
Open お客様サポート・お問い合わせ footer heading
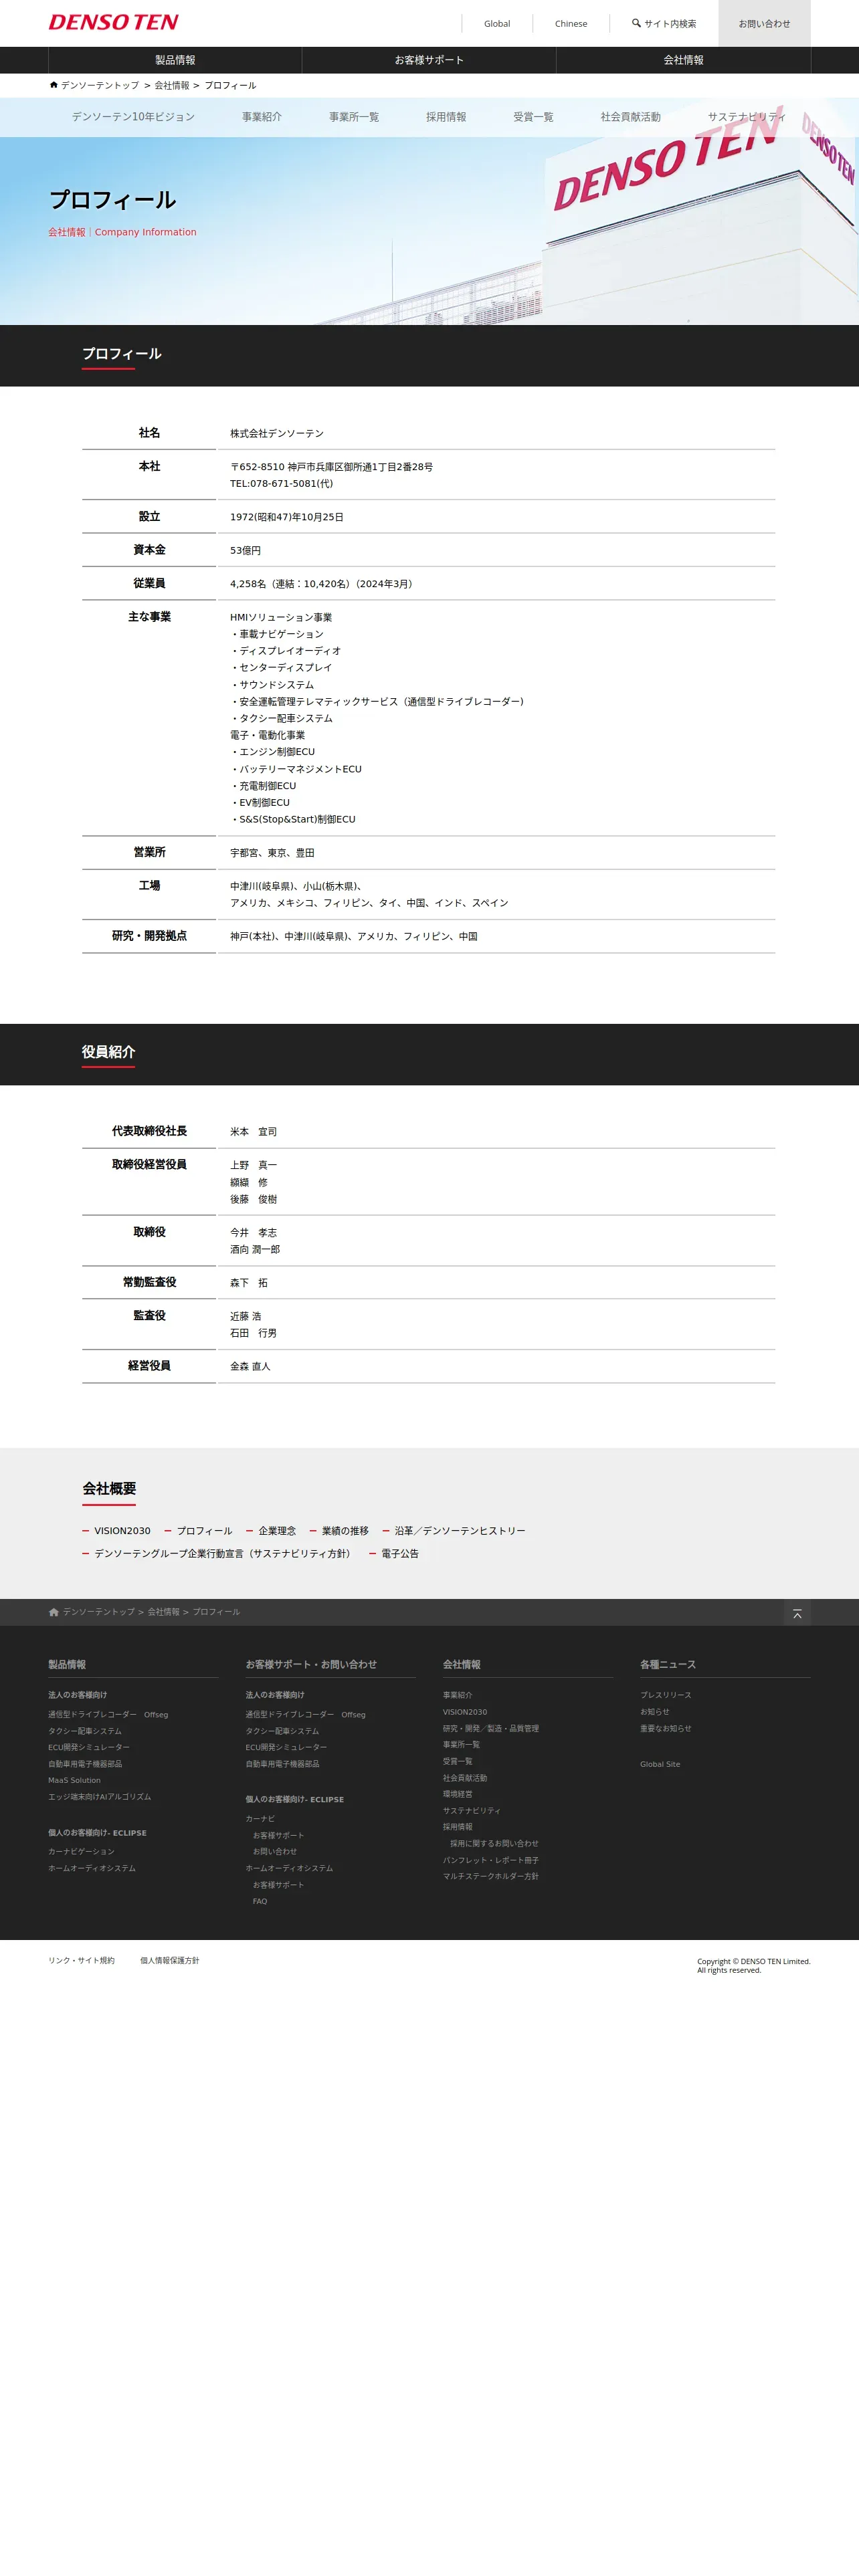[311, 1665]
